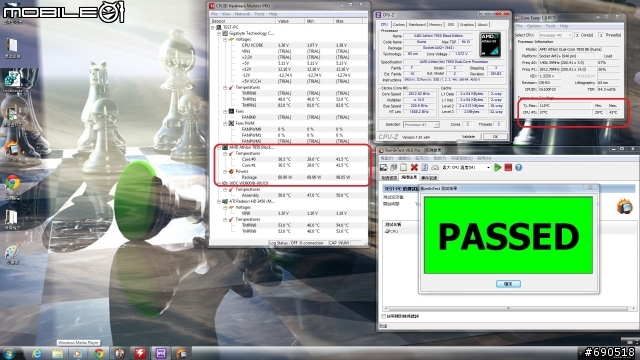Open Tools menu in Hardware Monitor PRO
This screenshot has height=360, width=640.
point(259,14)
